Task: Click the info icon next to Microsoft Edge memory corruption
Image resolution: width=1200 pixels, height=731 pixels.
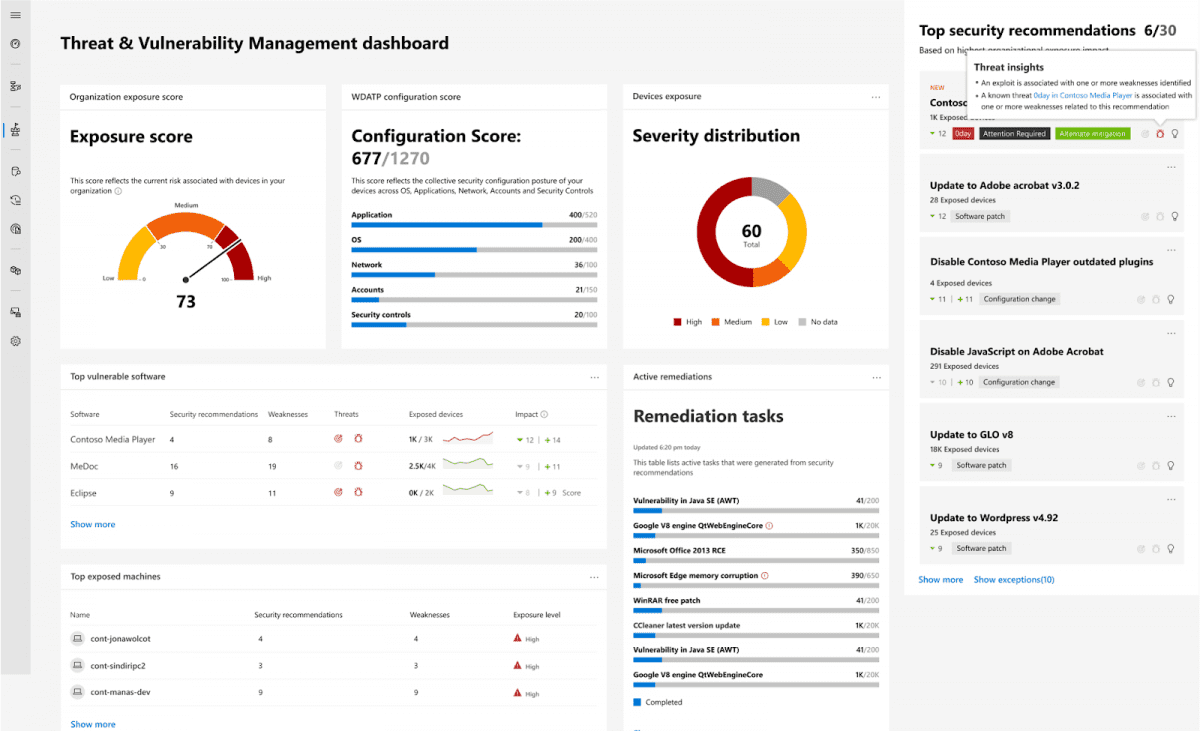Action: pyautogui.click(x=765, y=575)
